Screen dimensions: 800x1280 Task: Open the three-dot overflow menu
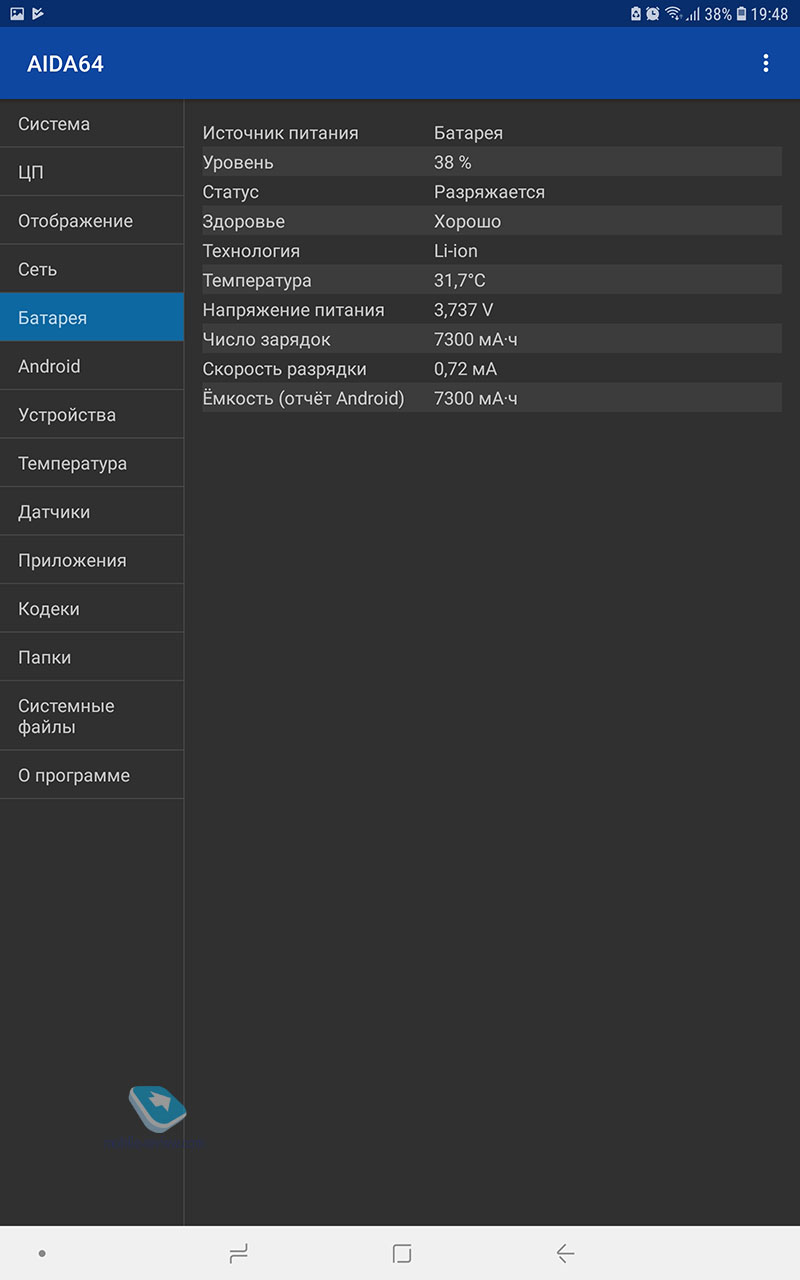(766, 64)
